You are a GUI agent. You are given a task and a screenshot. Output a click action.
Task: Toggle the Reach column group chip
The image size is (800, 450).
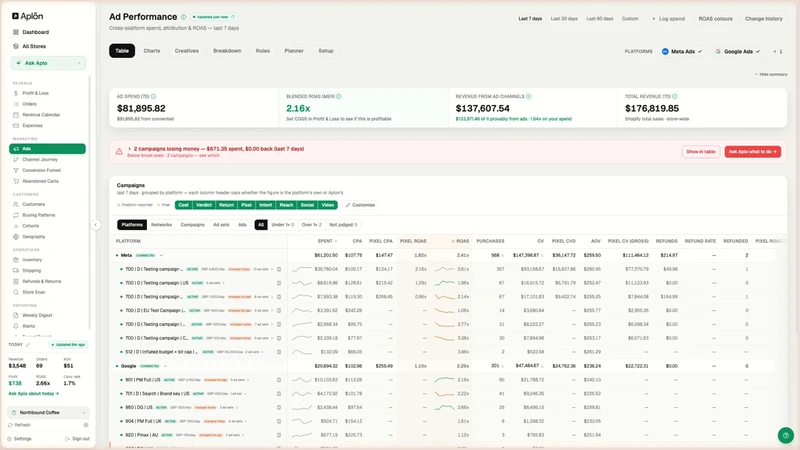287,205
